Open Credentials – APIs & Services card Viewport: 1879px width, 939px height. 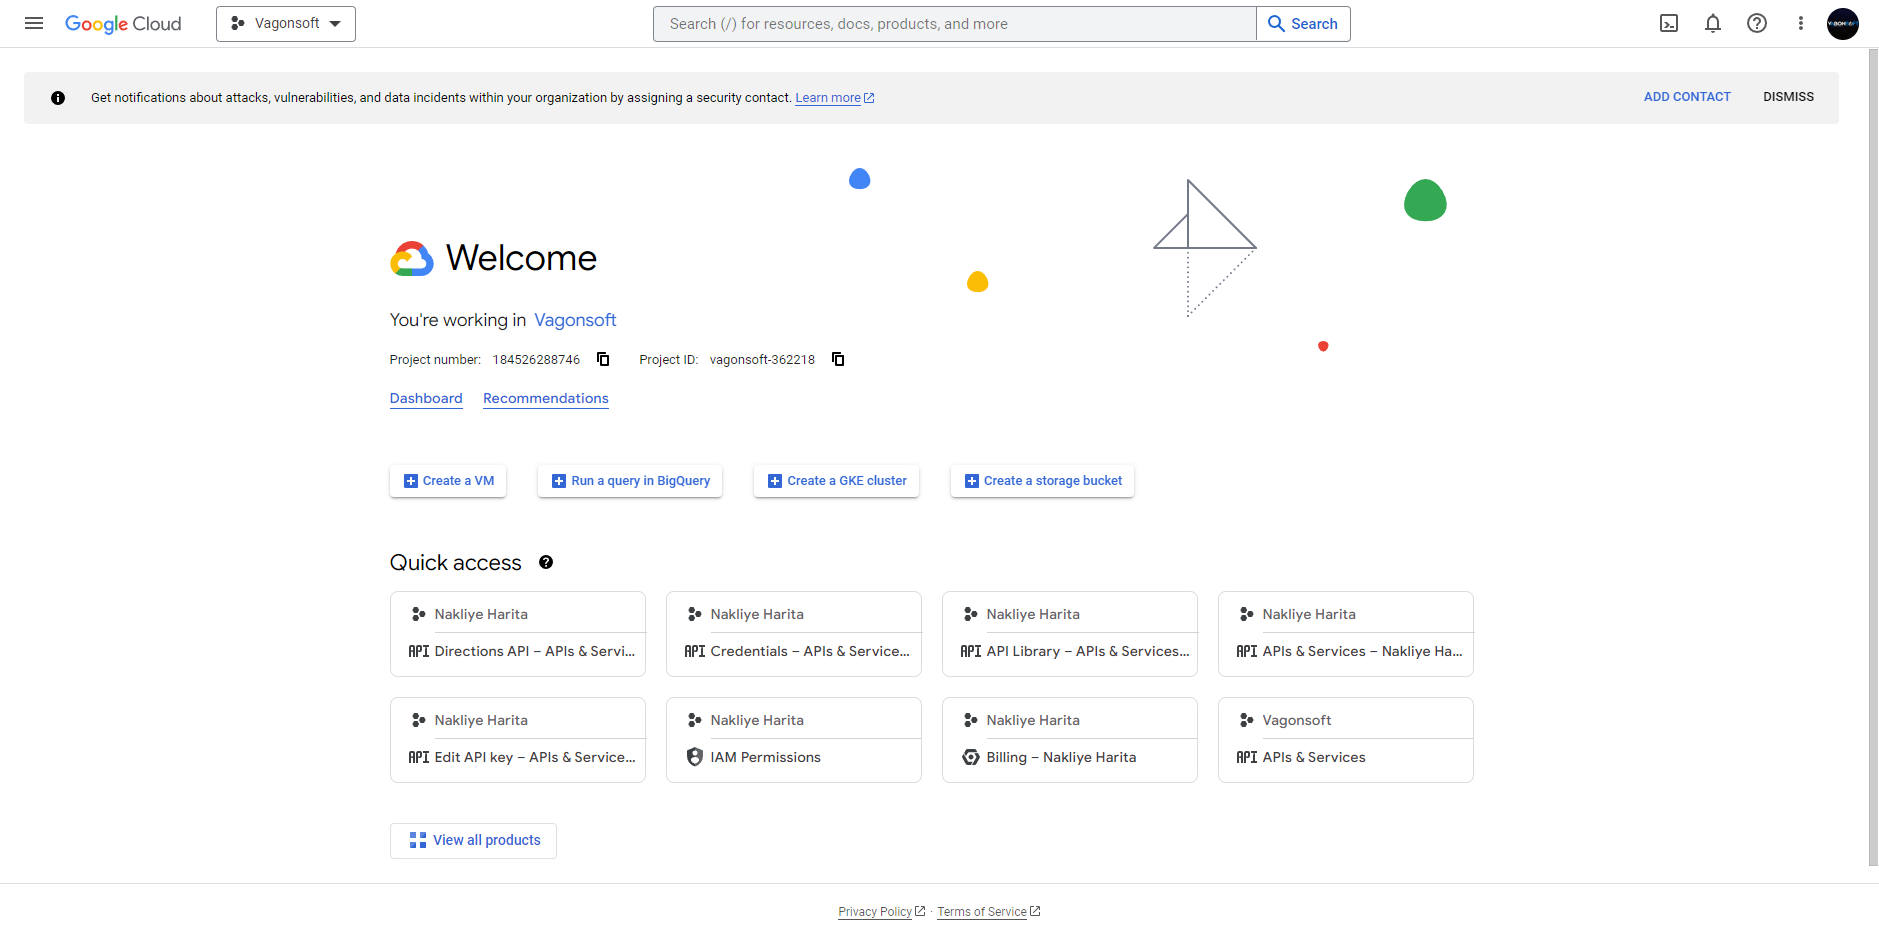[x=794, y=634]
